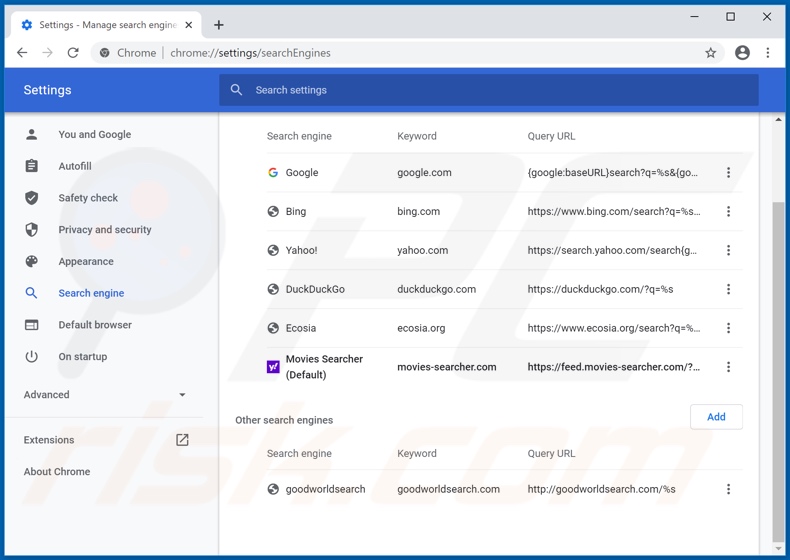Click the shield check icon for Safety check
This screenshot has width=790, height=560.
click(x=32, y=198)
